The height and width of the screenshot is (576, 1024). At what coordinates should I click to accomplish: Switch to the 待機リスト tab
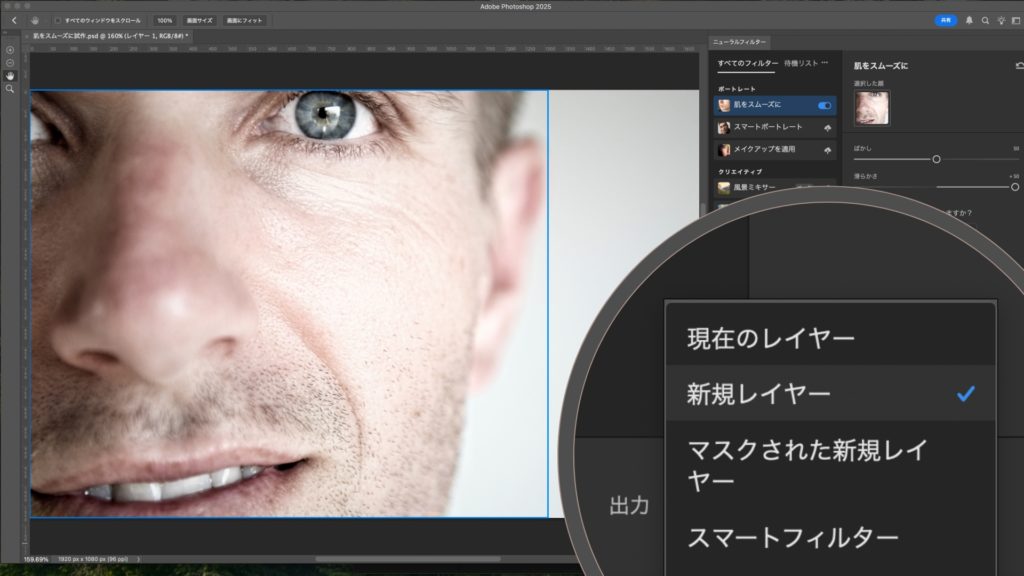tap(802, 63)
